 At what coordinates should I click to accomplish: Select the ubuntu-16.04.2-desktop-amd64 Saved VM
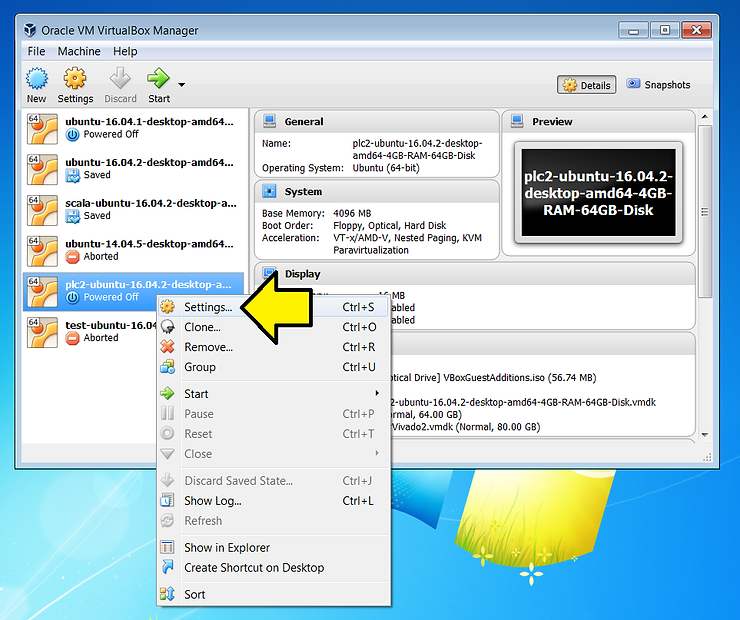(x=134, y=169)
